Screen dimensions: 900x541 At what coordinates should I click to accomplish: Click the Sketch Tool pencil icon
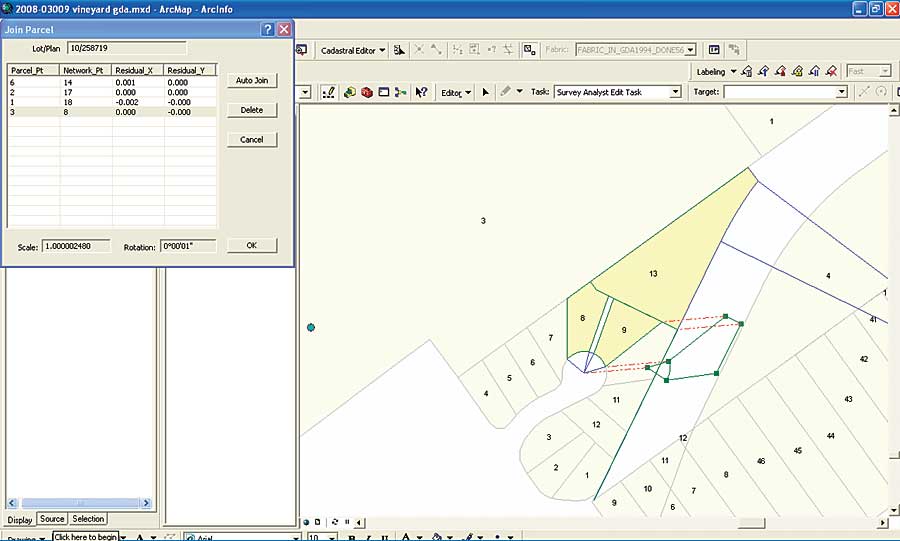(x=505, y=91)
